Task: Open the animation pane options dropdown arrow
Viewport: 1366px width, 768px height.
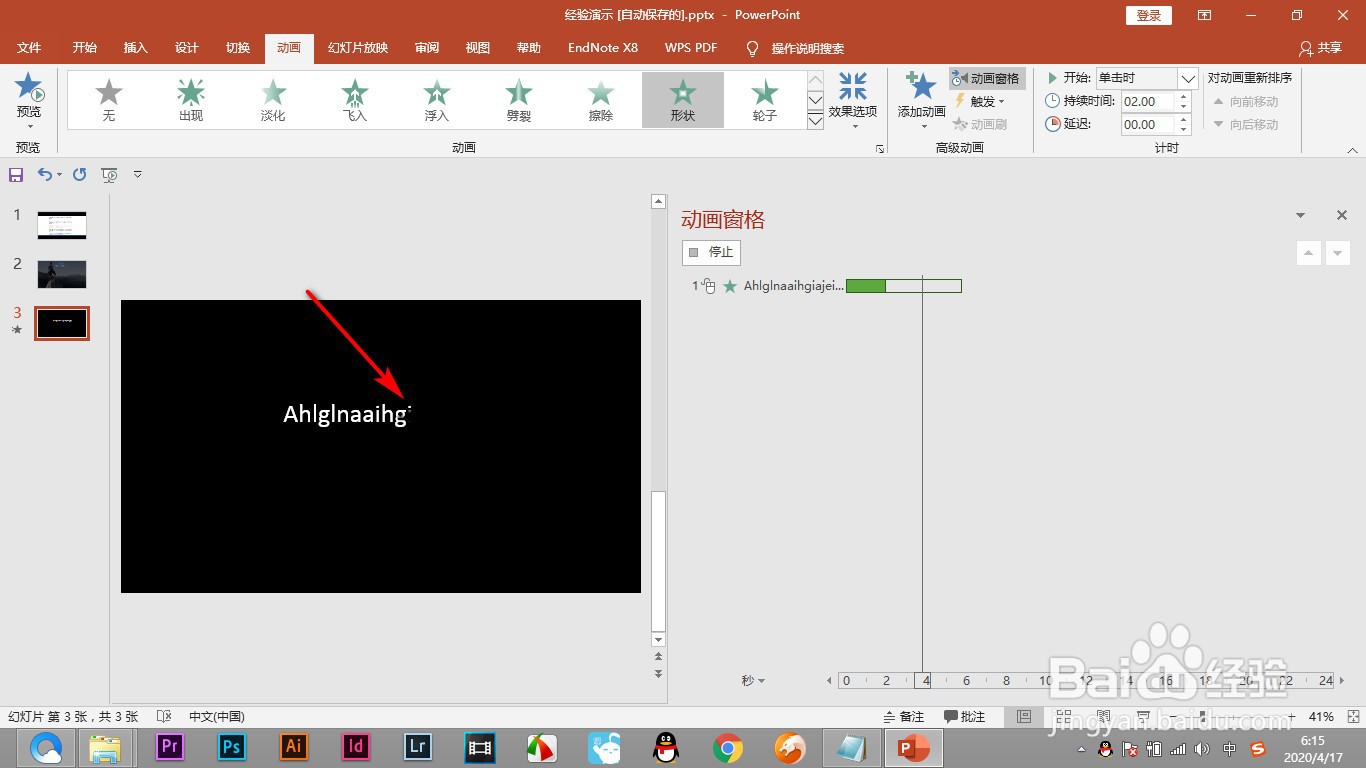Action: (1301, 215)
